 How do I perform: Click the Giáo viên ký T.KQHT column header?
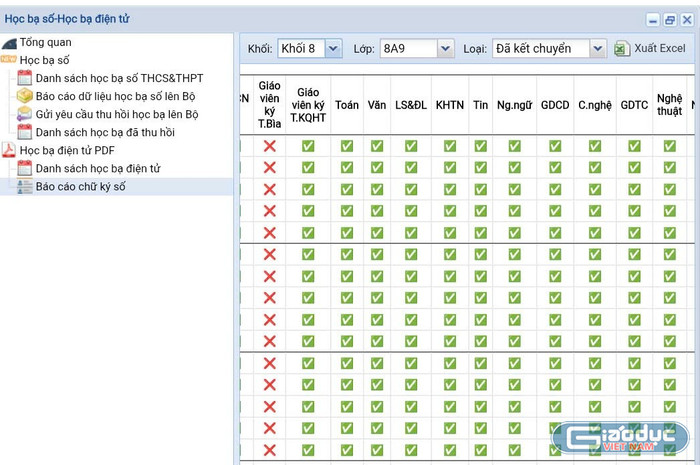point(308,105)
